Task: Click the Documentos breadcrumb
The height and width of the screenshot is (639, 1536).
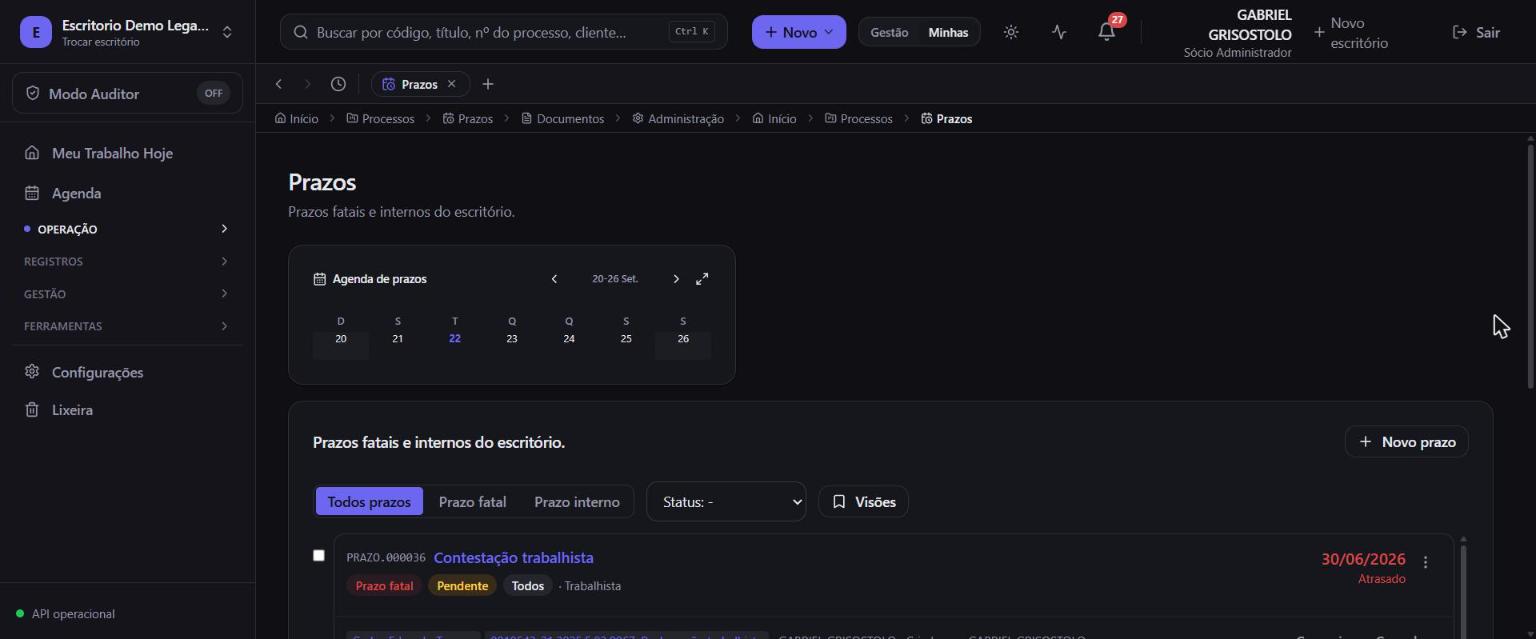Action: tap(562, 118)
